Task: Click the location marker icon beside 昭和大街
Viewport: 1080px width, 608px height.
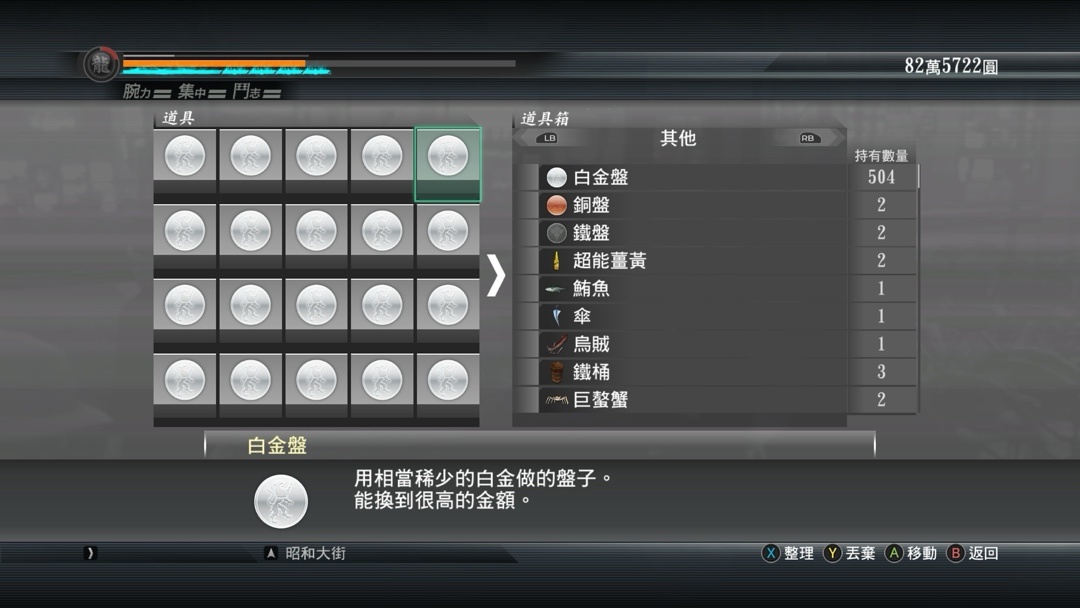Action: [271, 553]
